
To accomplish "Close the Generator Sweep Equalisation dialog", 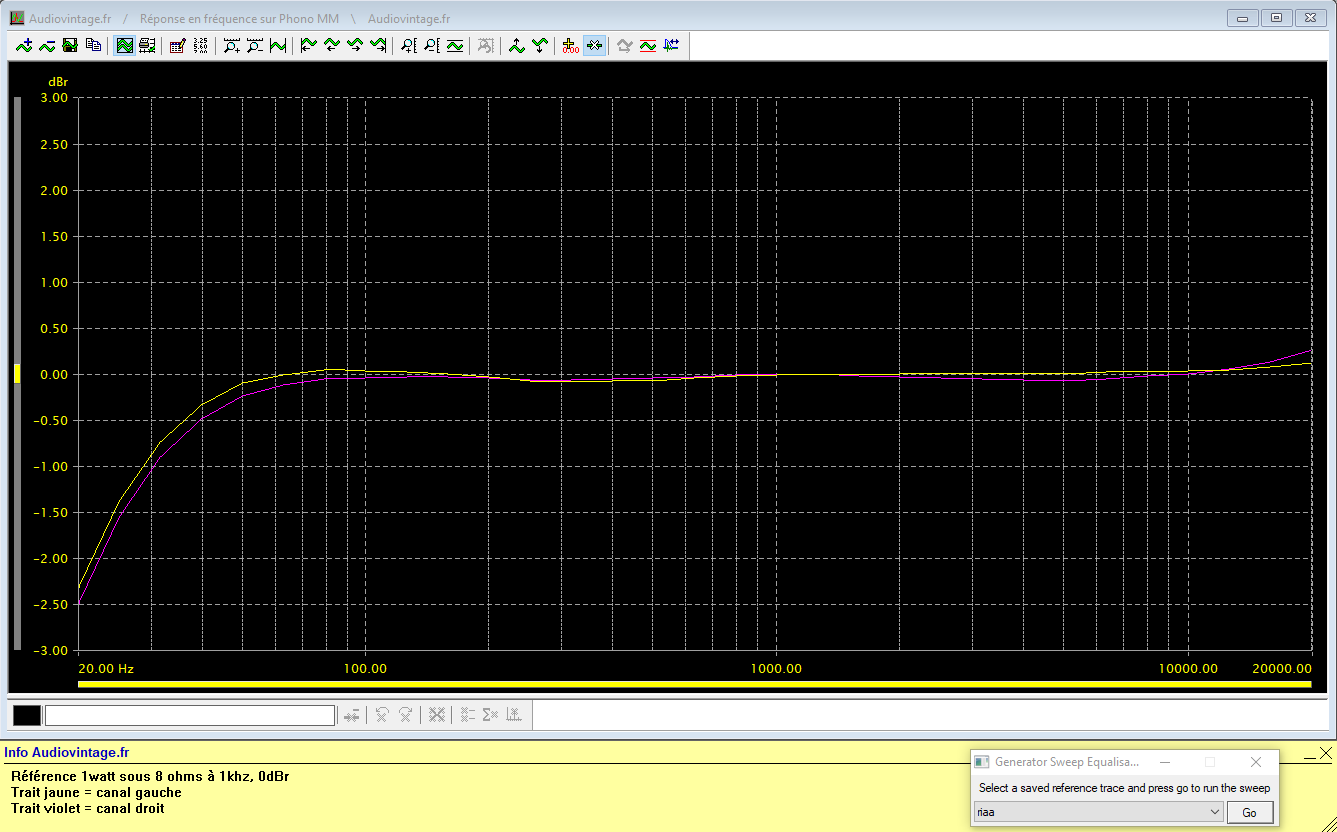I will 1256,762.
